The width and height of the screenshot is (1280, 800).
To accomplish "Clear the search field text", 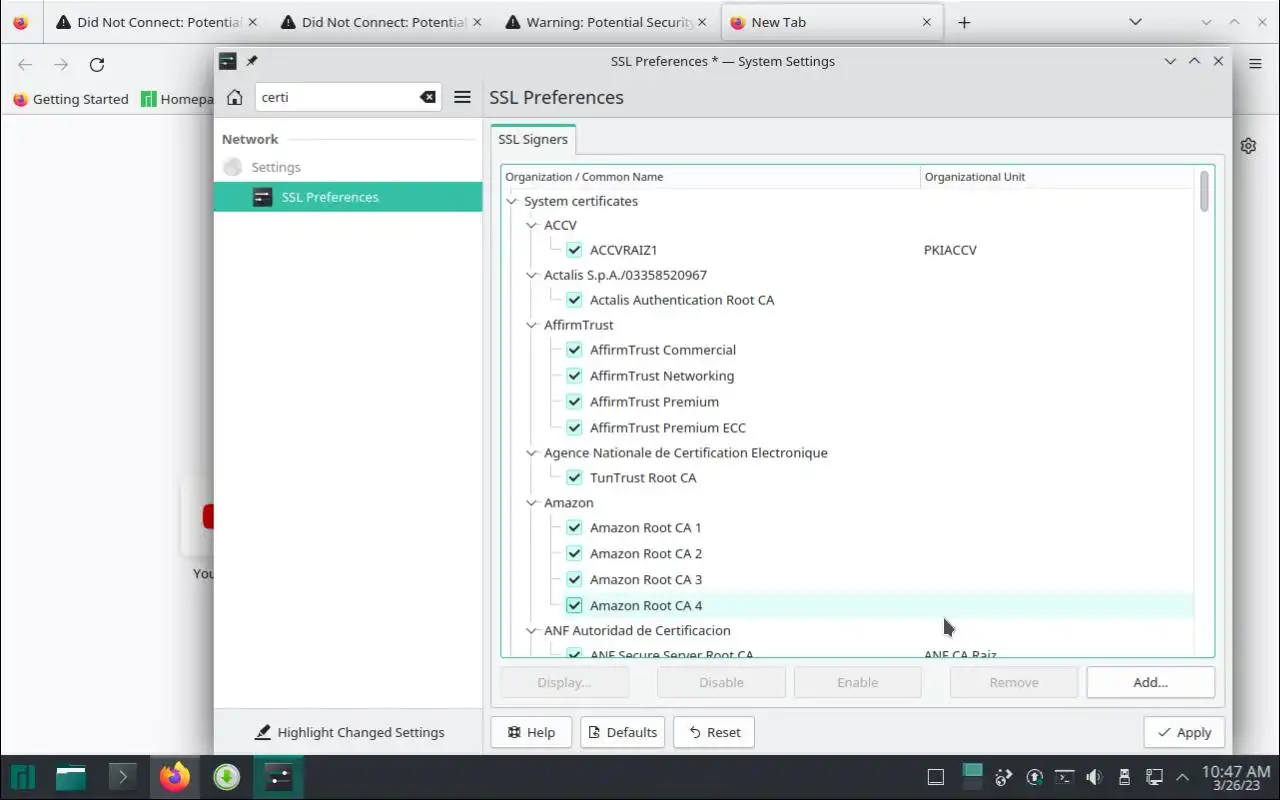I will (428, 97).
